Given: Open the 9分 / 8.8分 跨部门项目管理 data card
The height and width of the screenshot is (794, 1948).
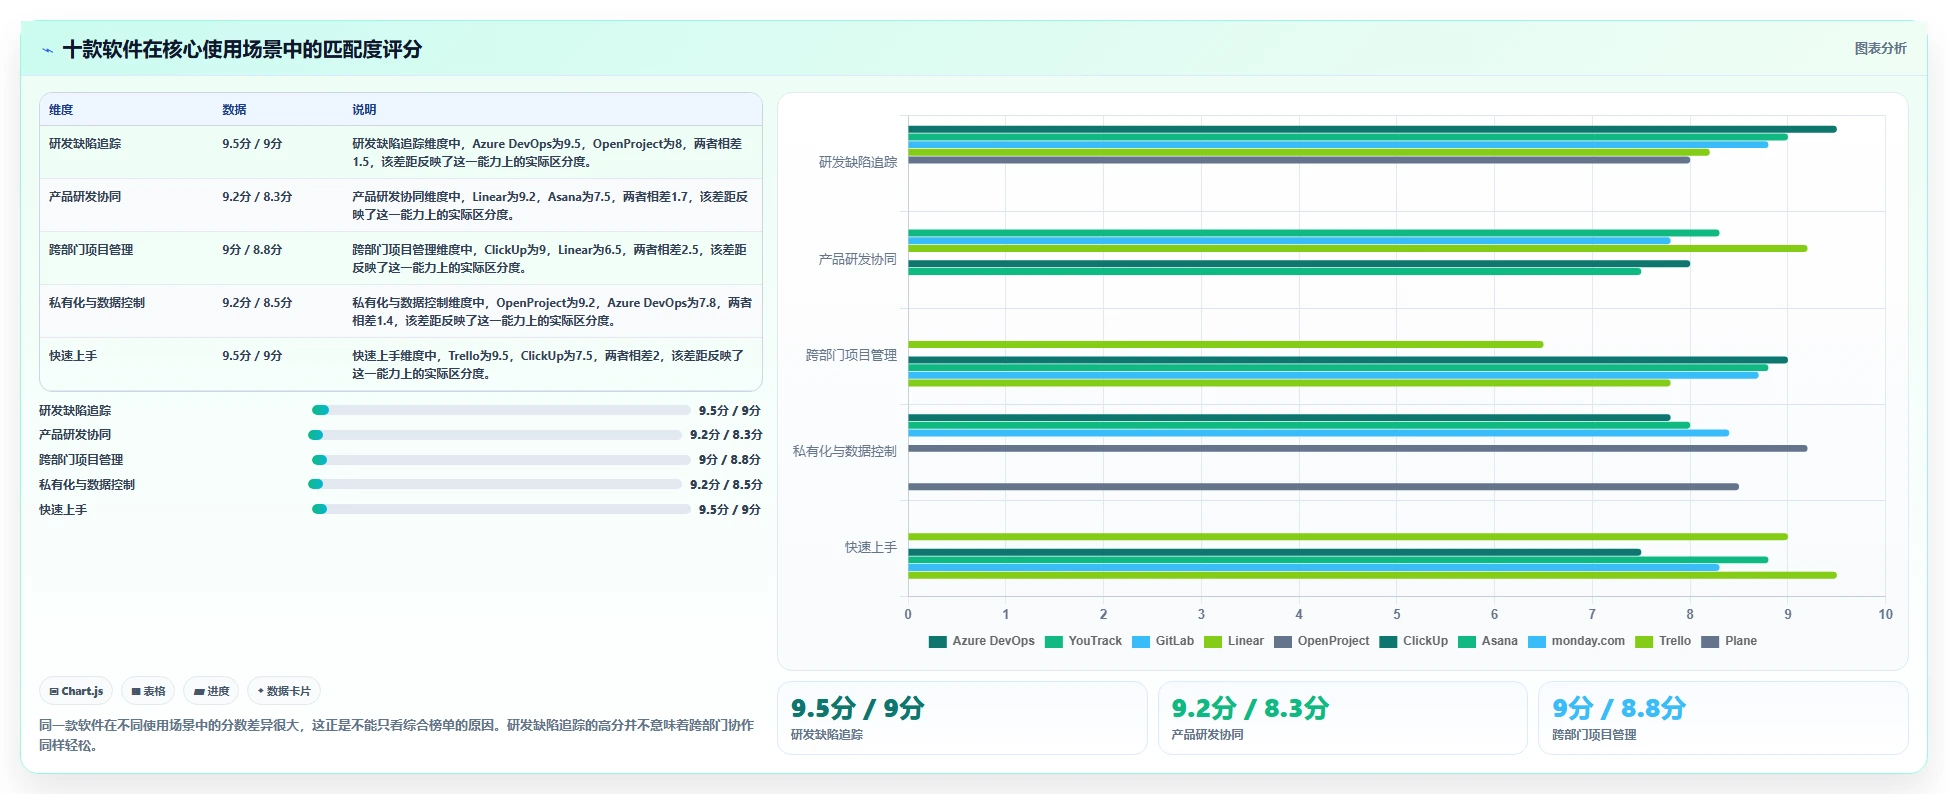Looking at the screenshot, I should pyautogui.click(x=1723, y=718).
